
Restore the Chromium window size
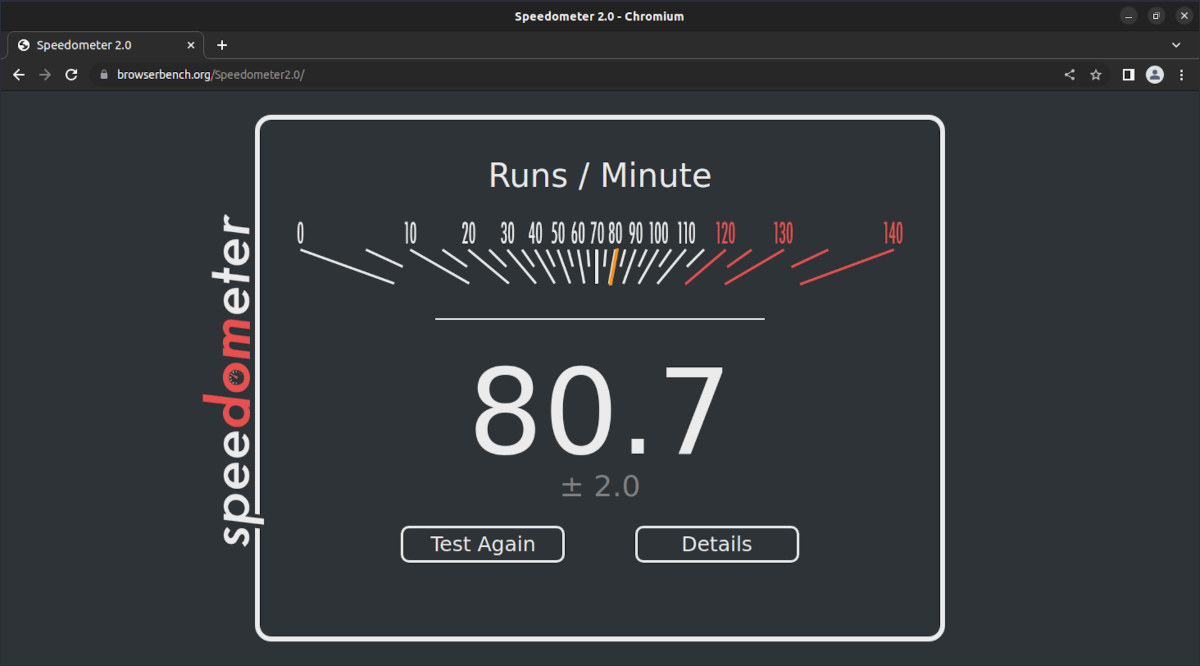pyautogui.click(x=1156, y=16)
